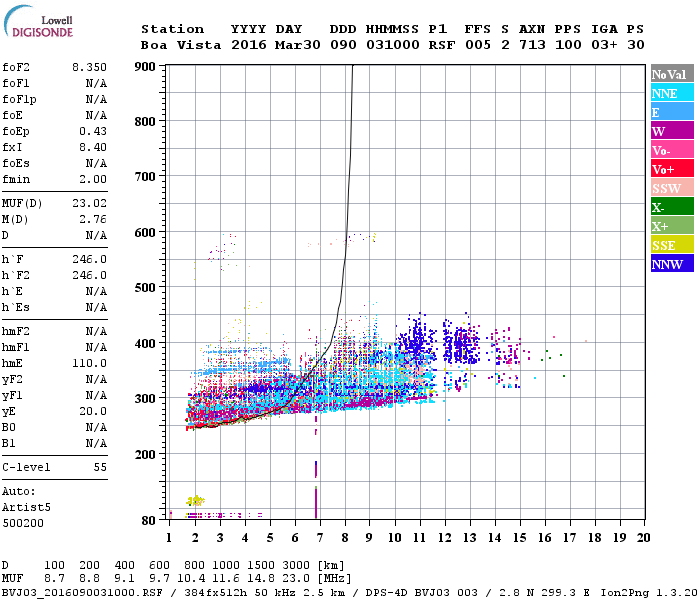The image size is (700, 600).
Task: Click the Artist5 auto-scaler label
Action: coord(26,508)
